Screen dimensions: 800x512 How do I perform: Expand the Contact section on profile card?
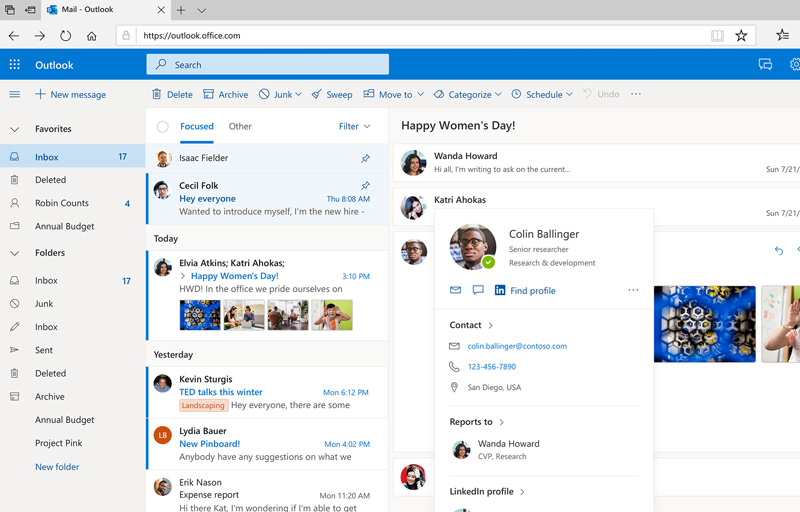[x=490, y=325]
